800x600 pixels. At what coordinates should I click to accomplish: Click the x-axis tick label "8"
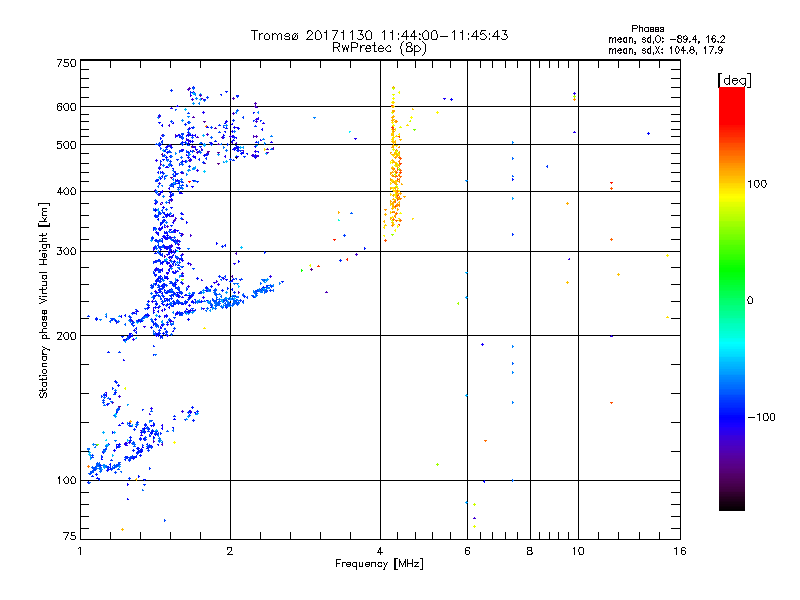coord(530,551)
